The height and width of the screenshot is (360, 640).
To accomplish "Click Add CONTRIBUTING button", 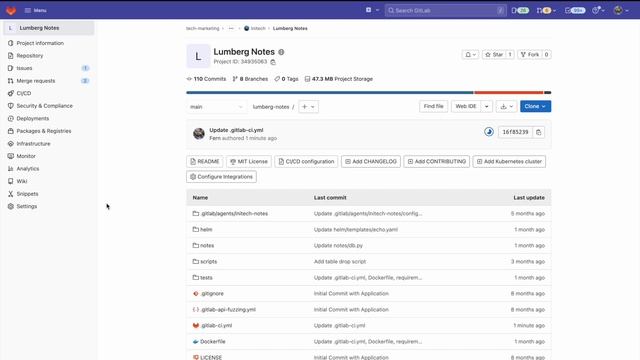I will pyautogui.click(x=437, y=162).
